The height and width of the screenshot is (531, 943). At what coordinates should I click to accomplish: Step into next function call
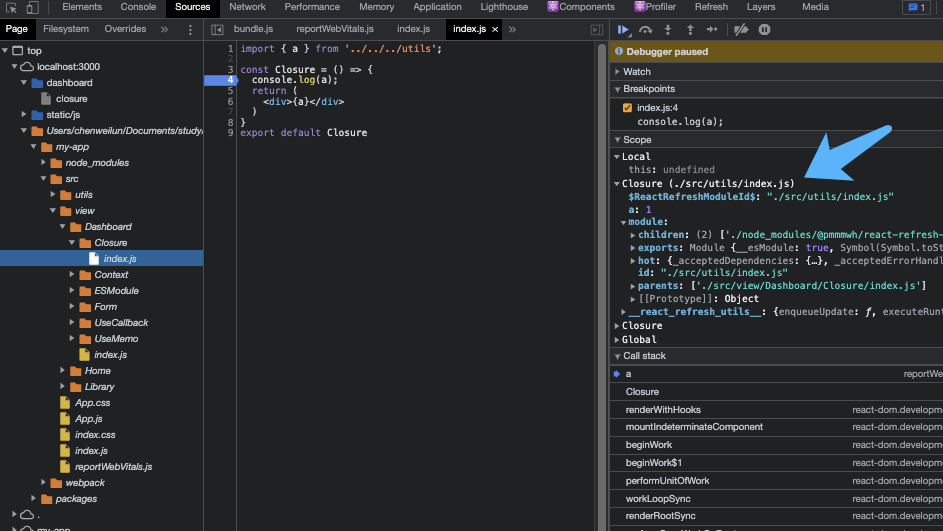click(668, 30)
